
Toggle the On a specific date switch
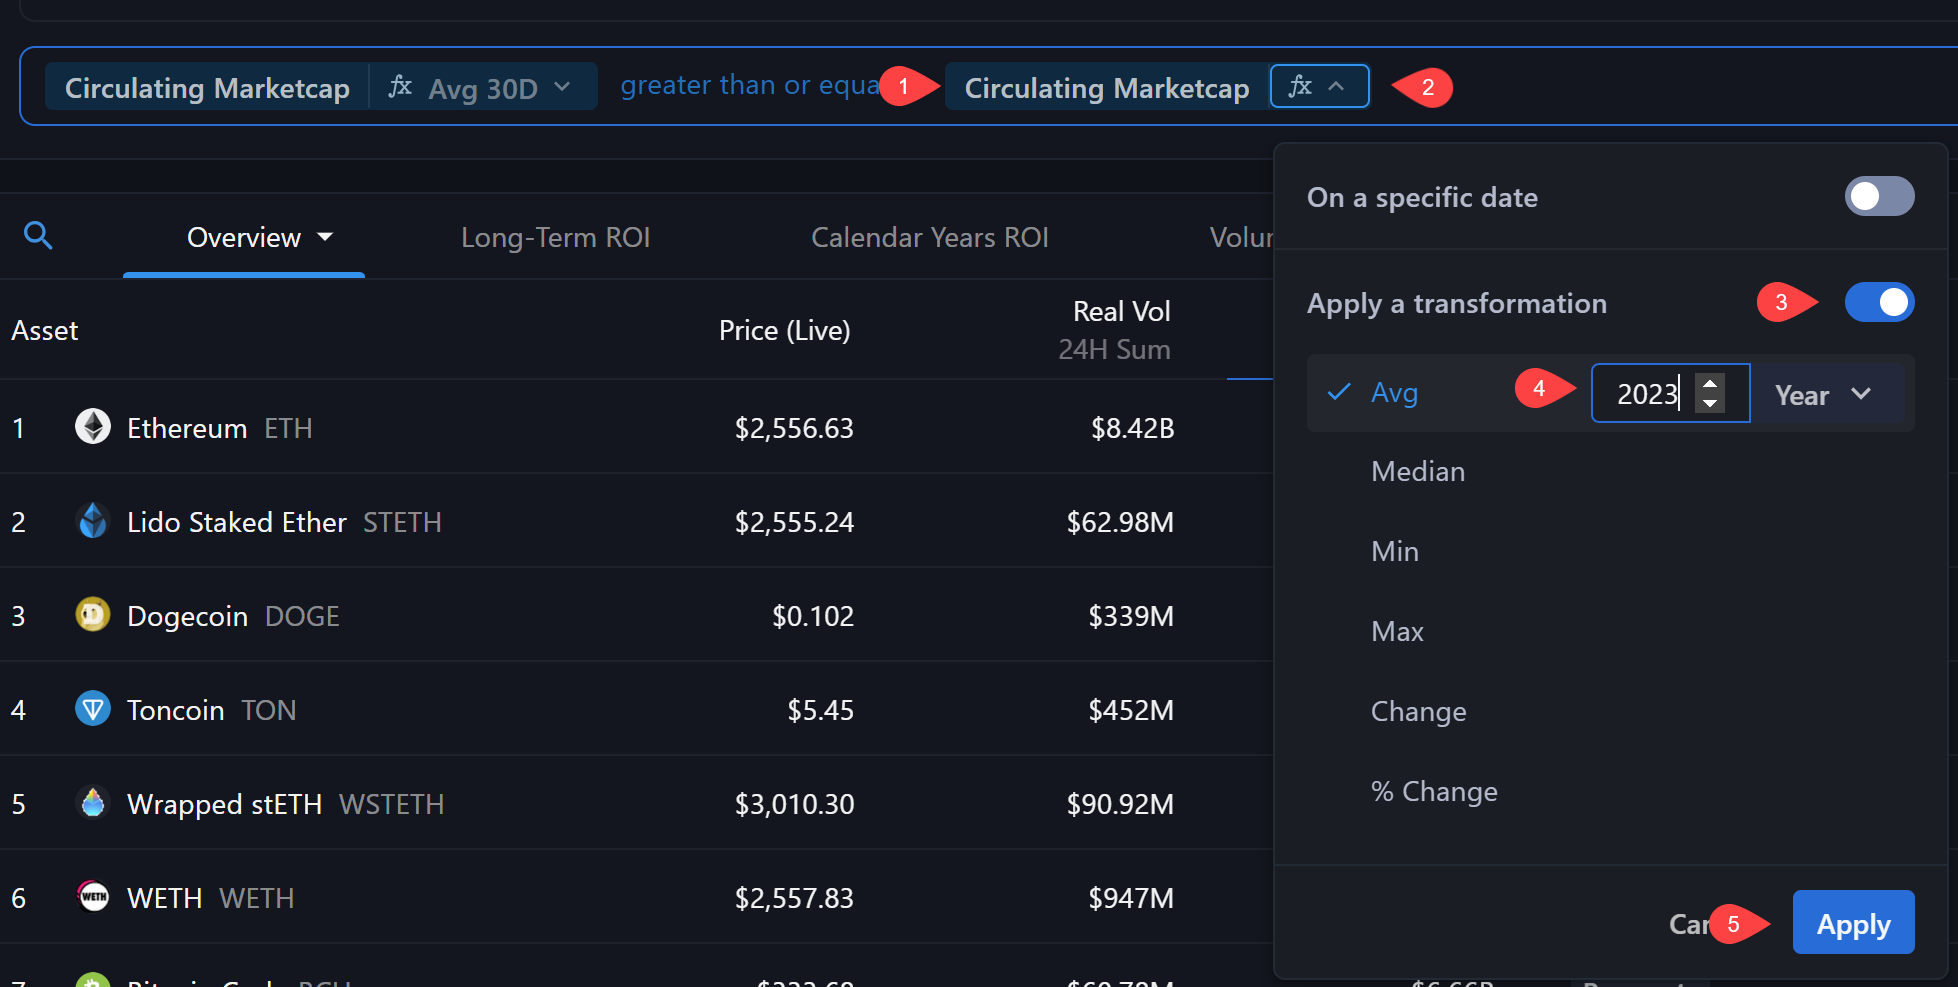tap(1879, 196)
